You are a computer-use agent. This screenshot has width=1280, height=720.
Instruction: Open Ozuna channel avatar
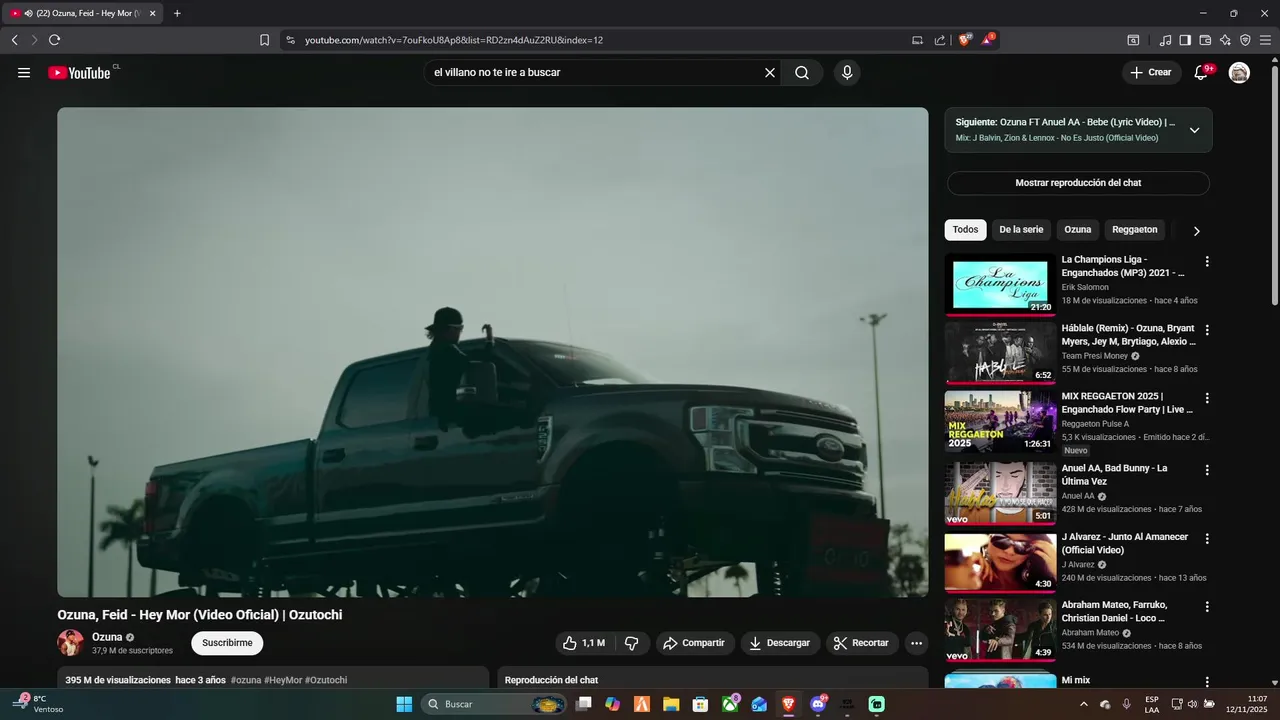pos(70,642)
